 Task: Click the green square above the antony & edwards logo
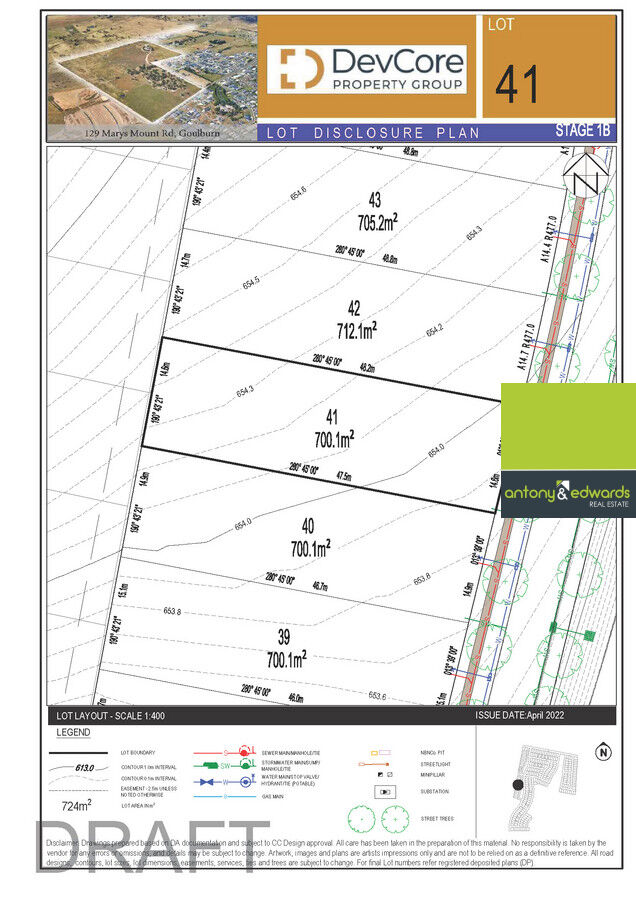(568, 426)
